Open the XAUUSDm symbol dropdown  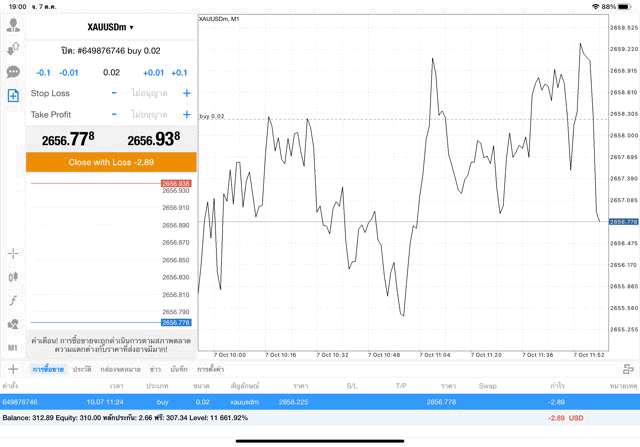coord(110,27)
